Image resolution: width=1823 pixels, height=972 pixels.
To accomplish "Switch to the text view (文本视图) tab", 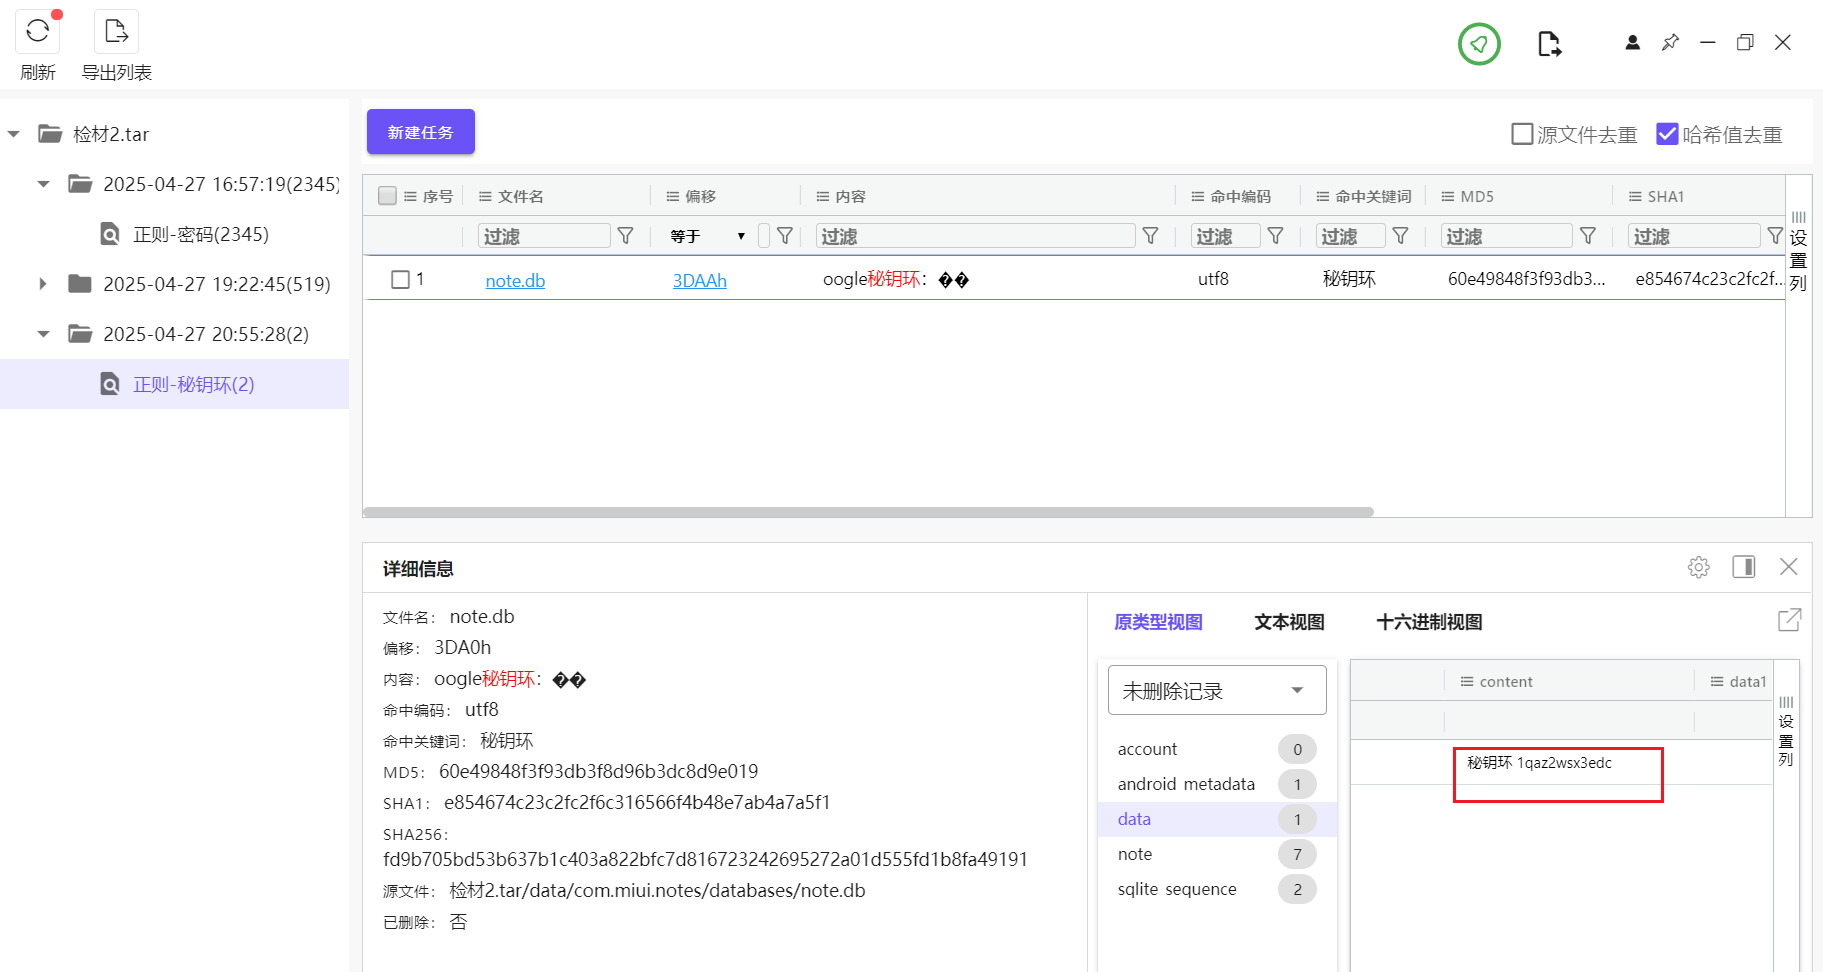I will click(x=1289, y=622).
